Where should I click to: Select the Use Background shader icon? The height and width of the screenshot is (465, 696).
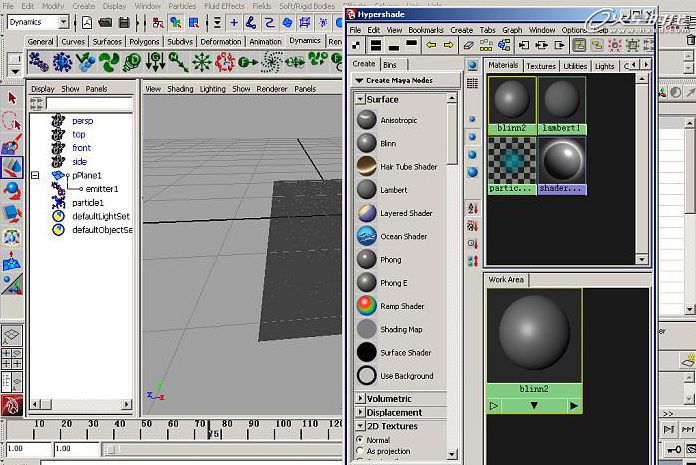367,375
